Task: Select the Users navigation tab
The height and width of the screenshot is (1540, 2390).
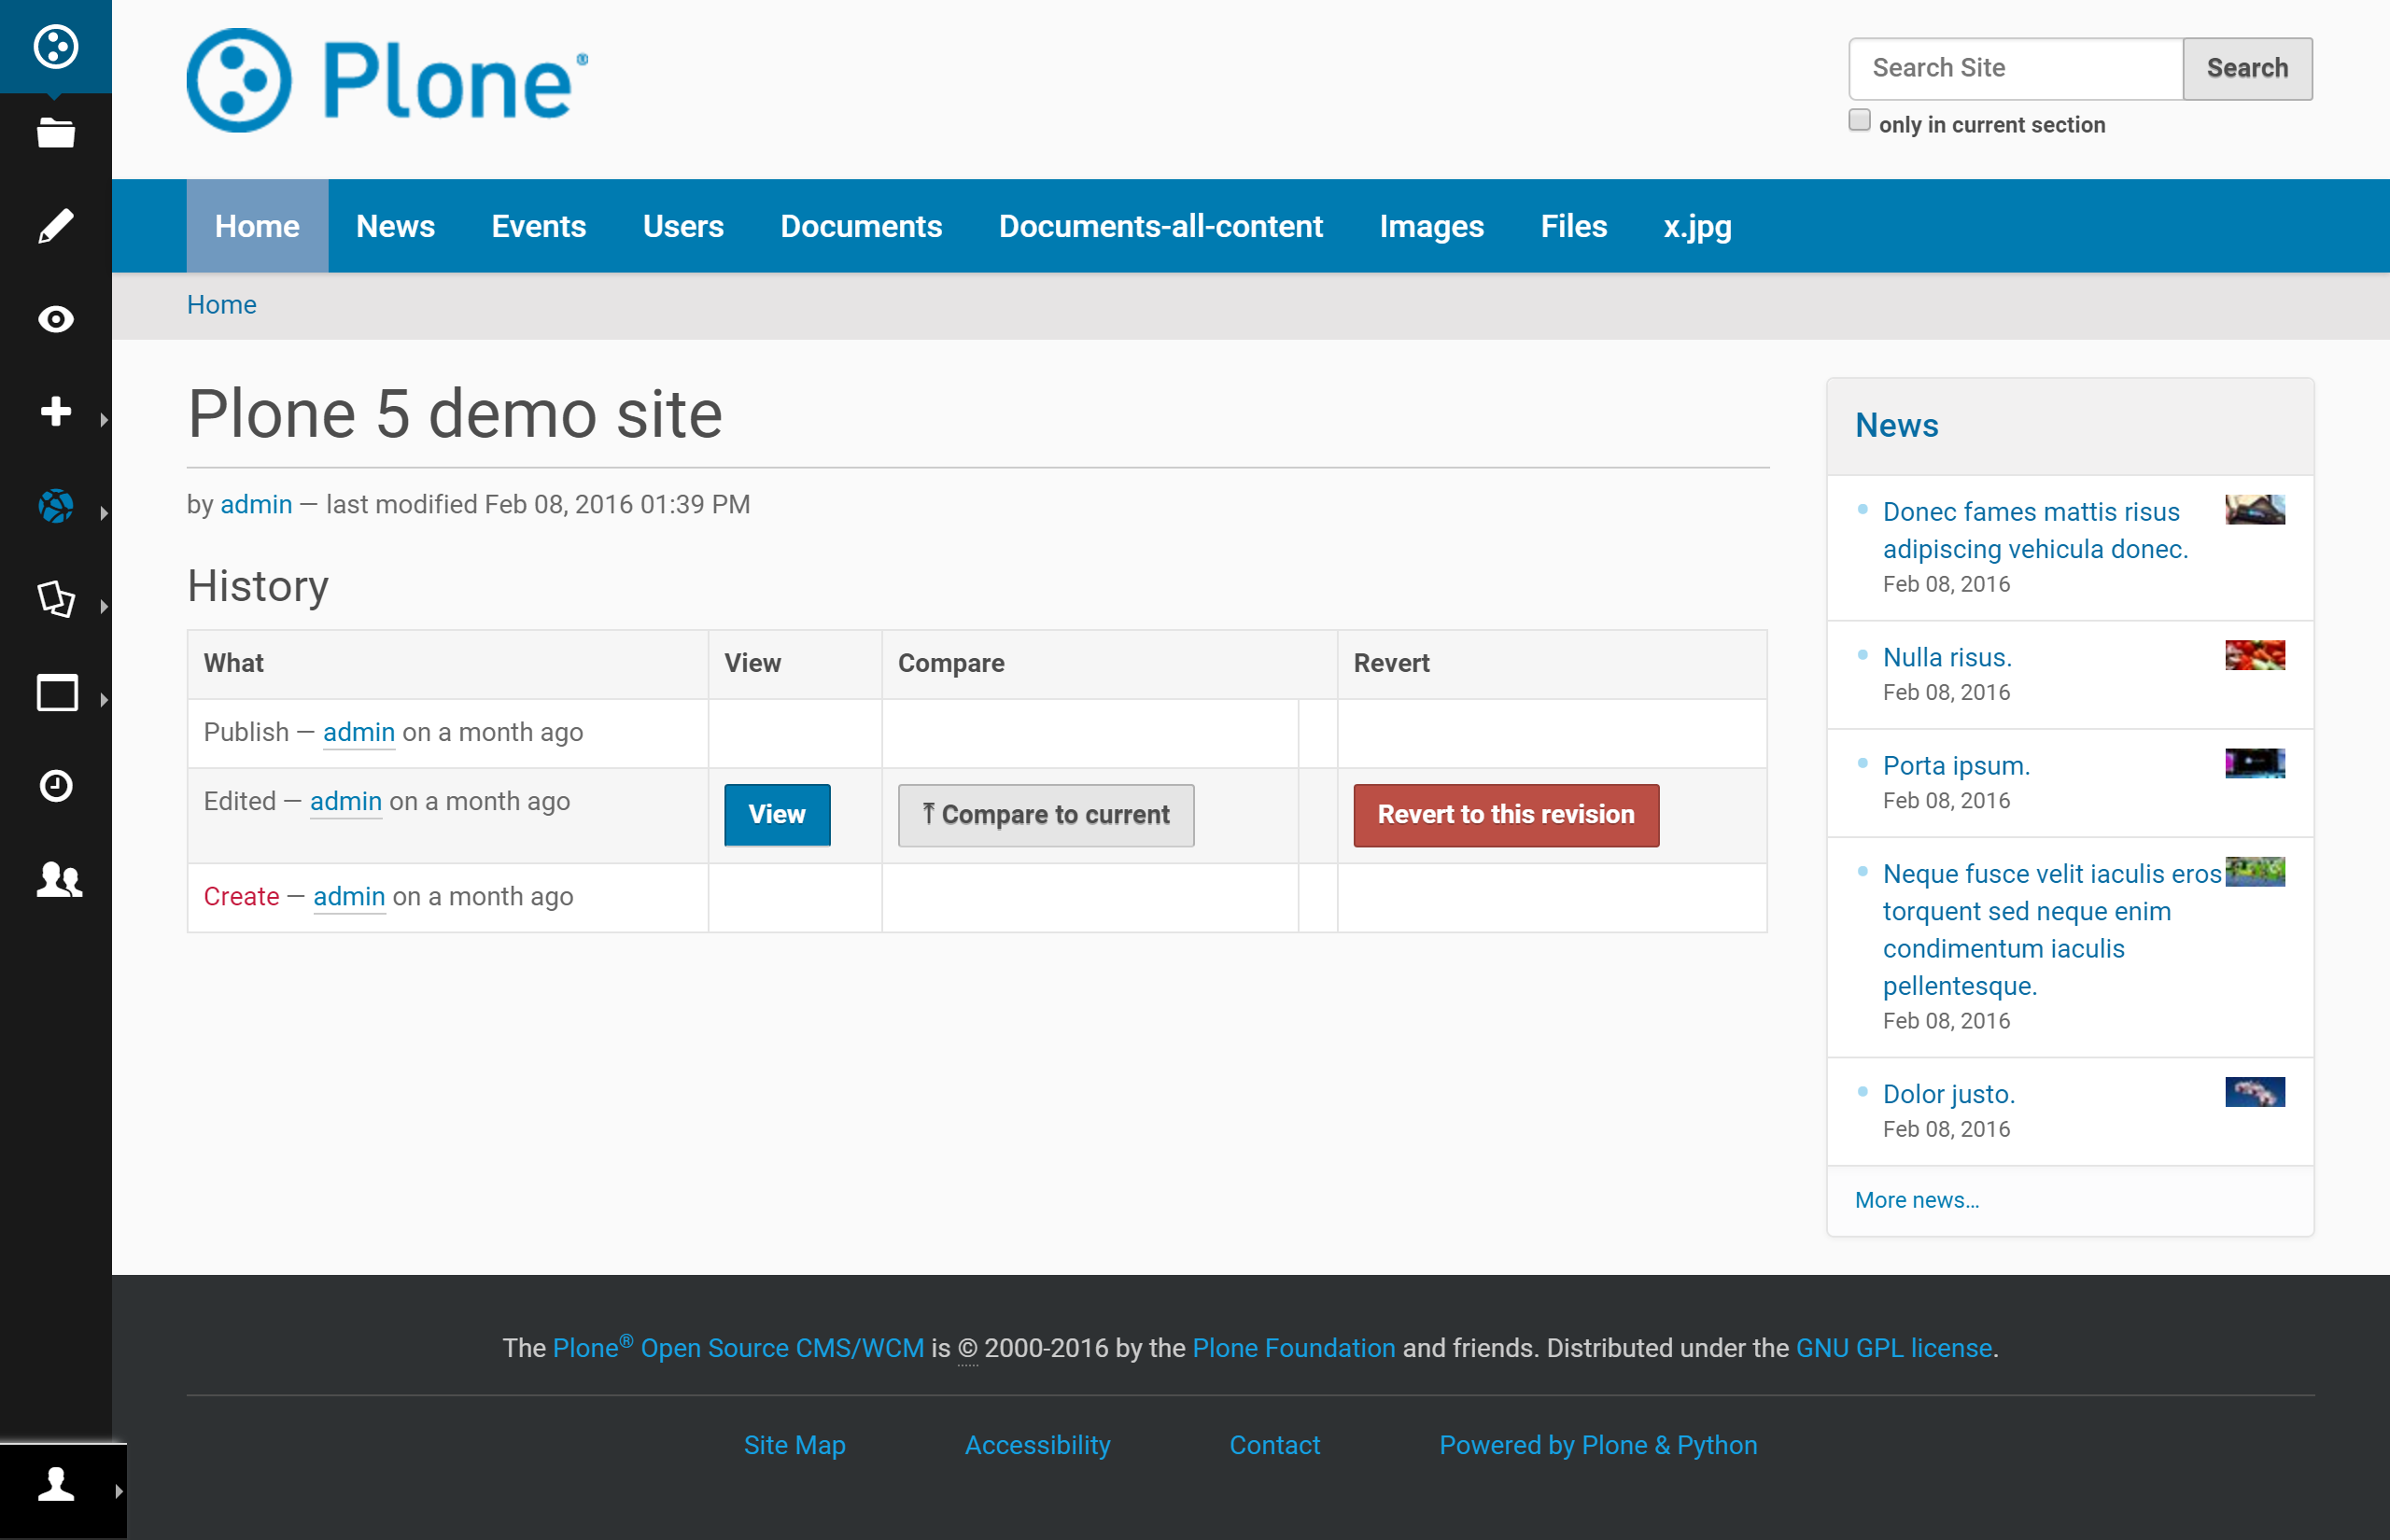Action: click(x=683, y=226)
